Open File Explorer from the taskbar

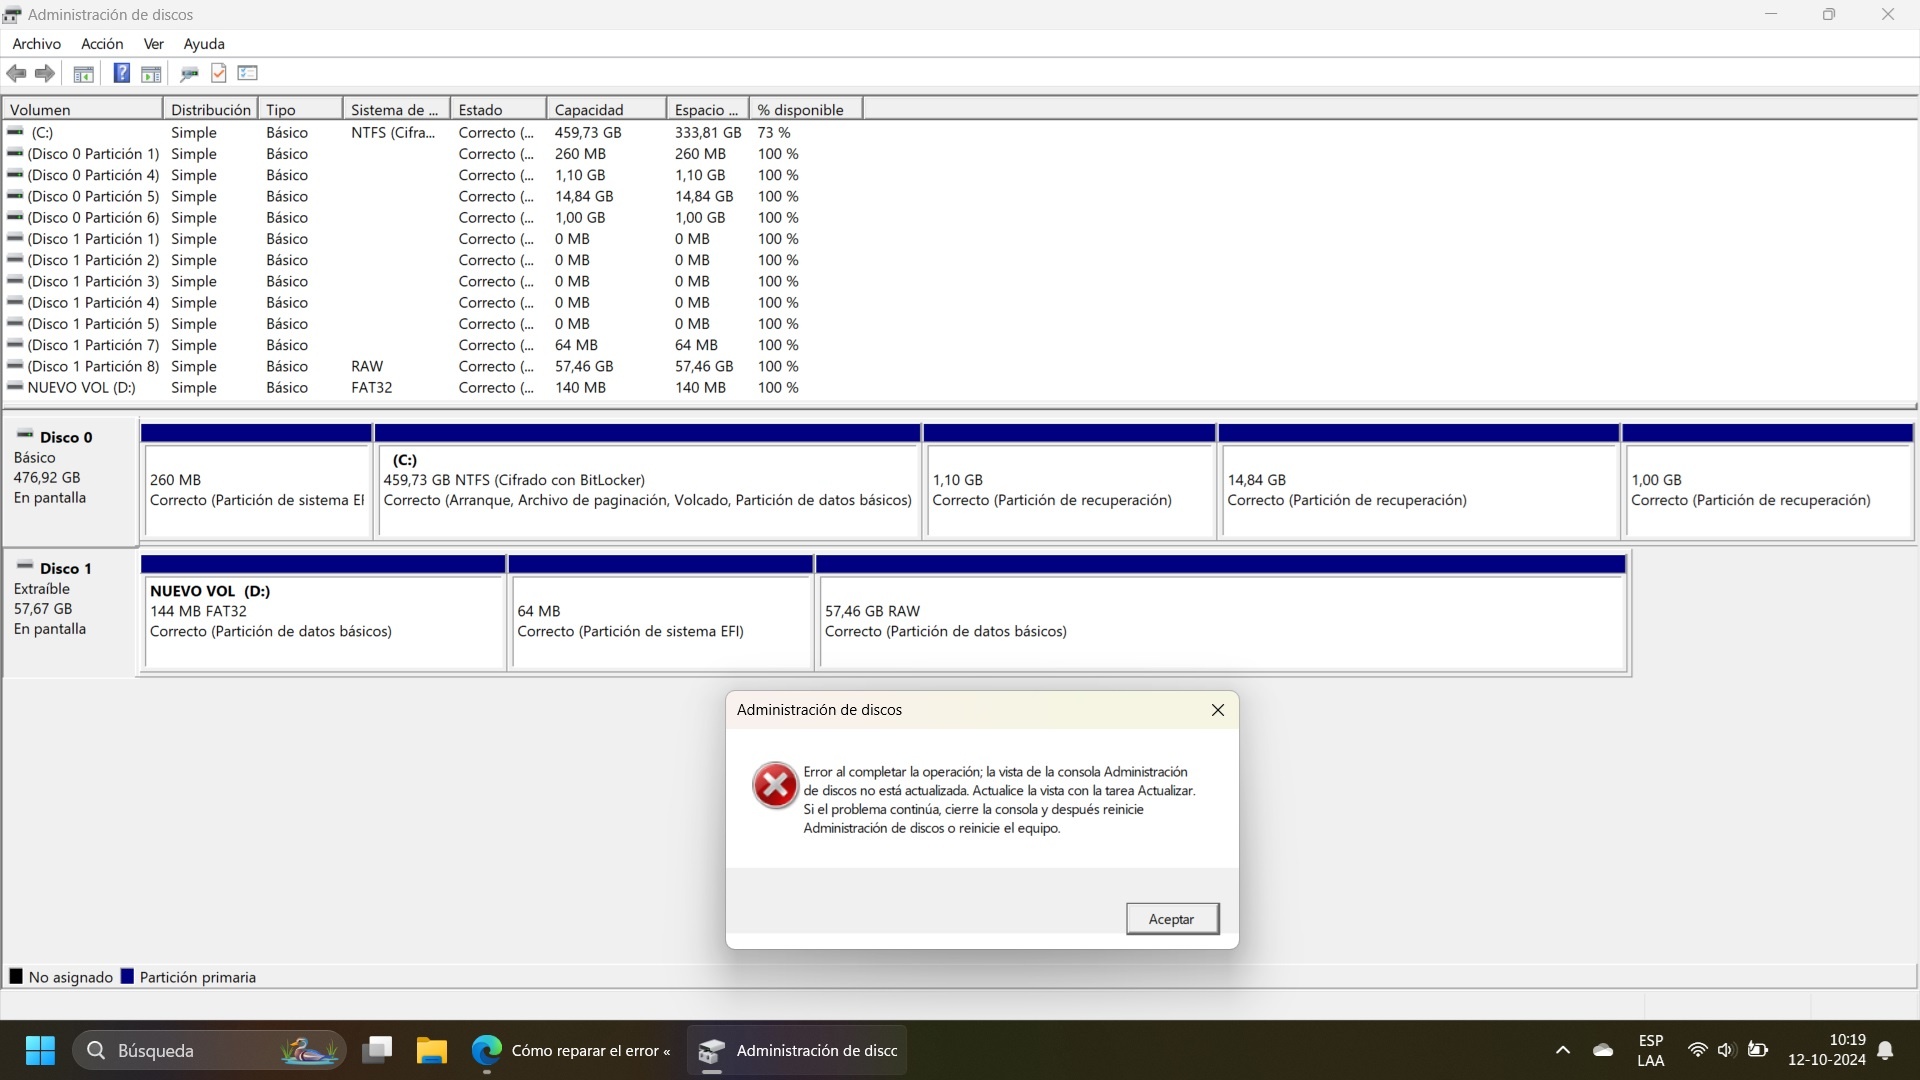[x=431, y=1050]
